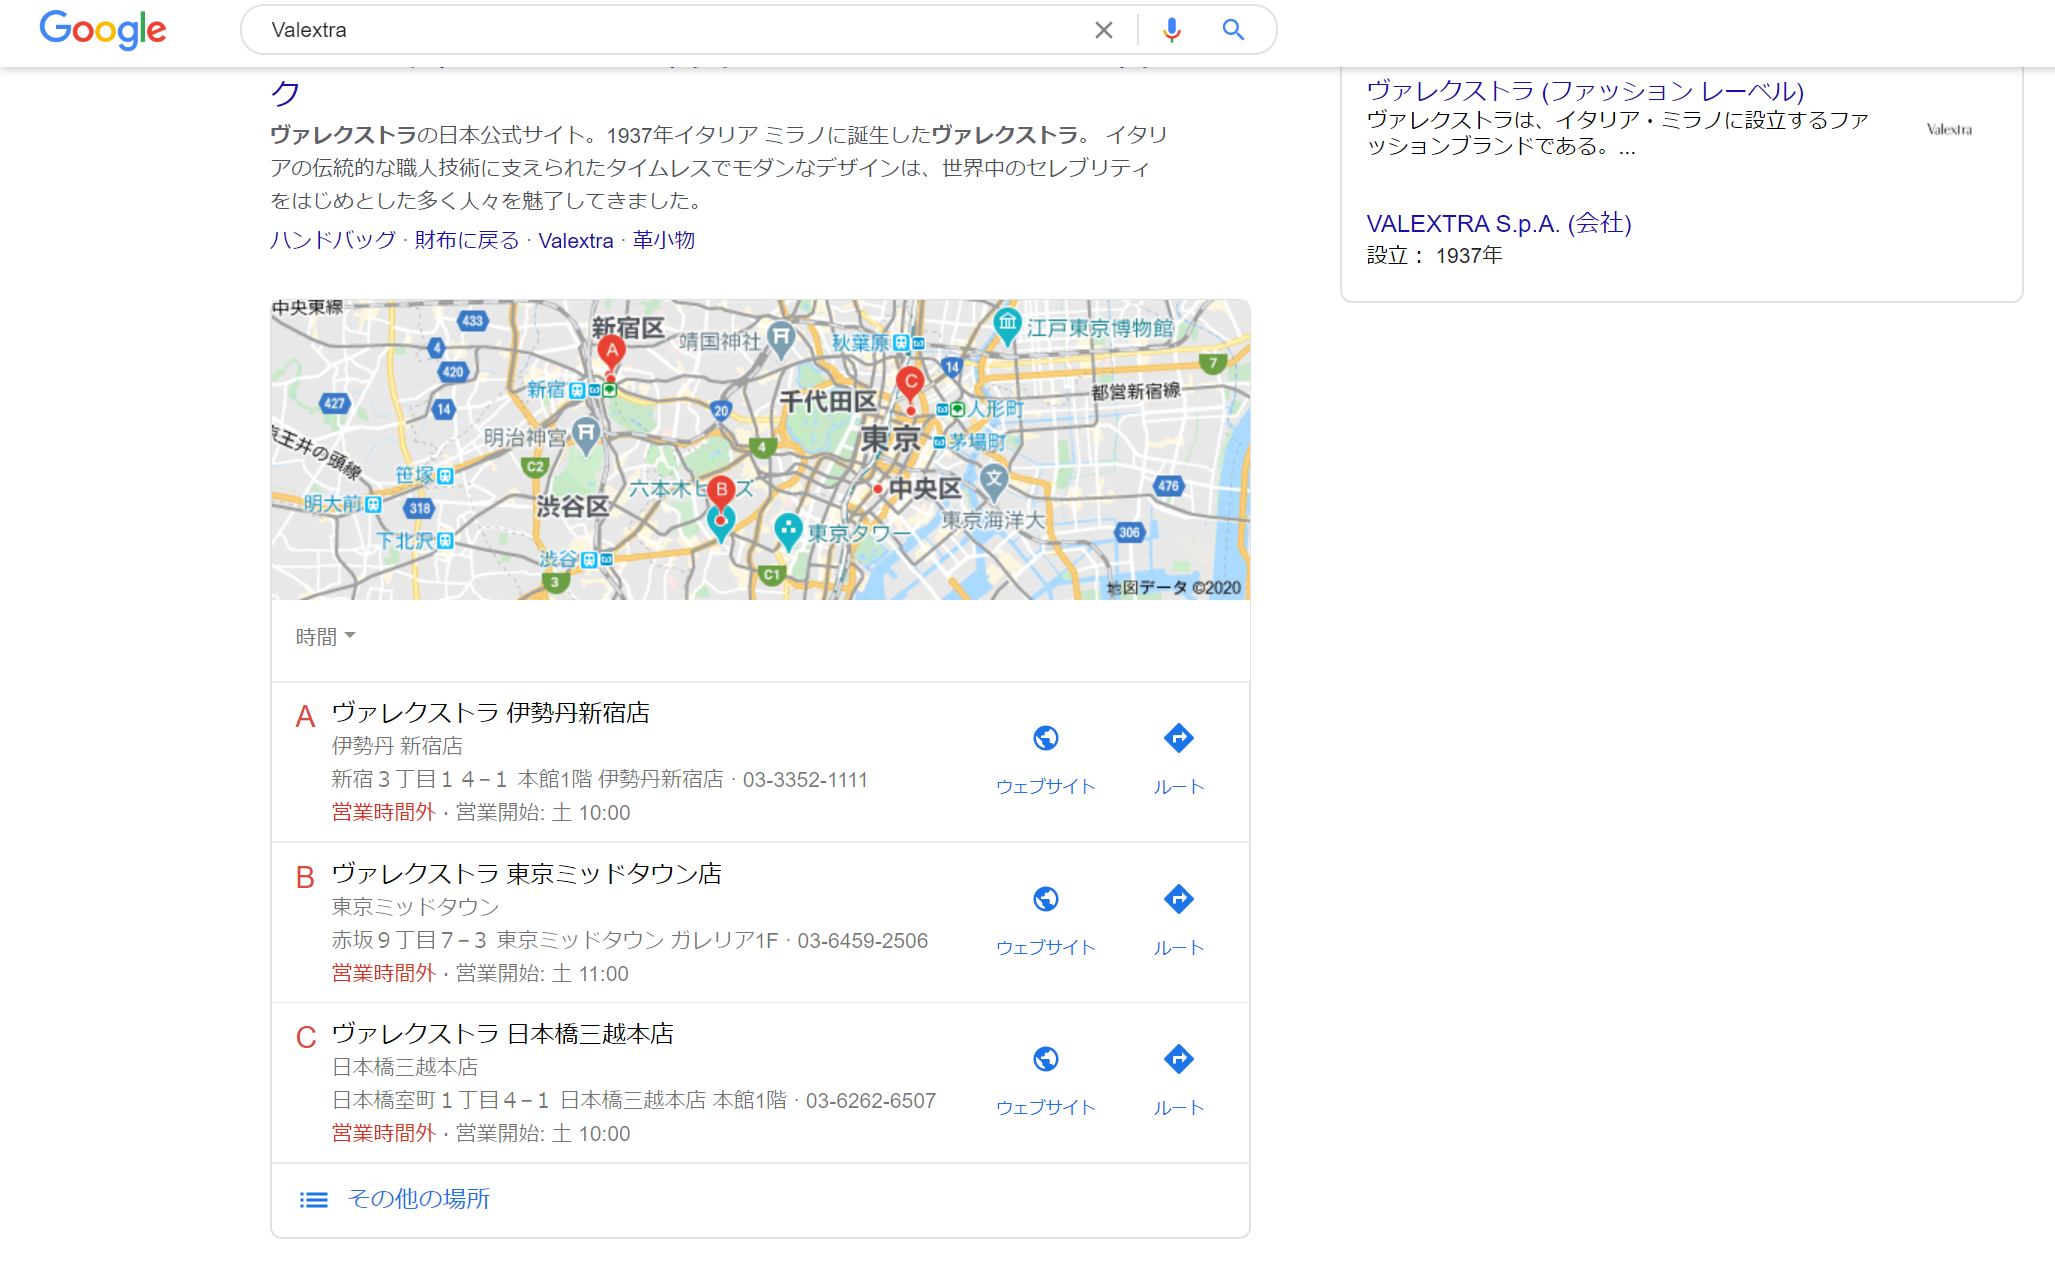The width and height of the screenshot is (2055, 1263).
Task: Select listing ヴァレクストラ 日本橋三越本店
Action: tap(503, 1034)
